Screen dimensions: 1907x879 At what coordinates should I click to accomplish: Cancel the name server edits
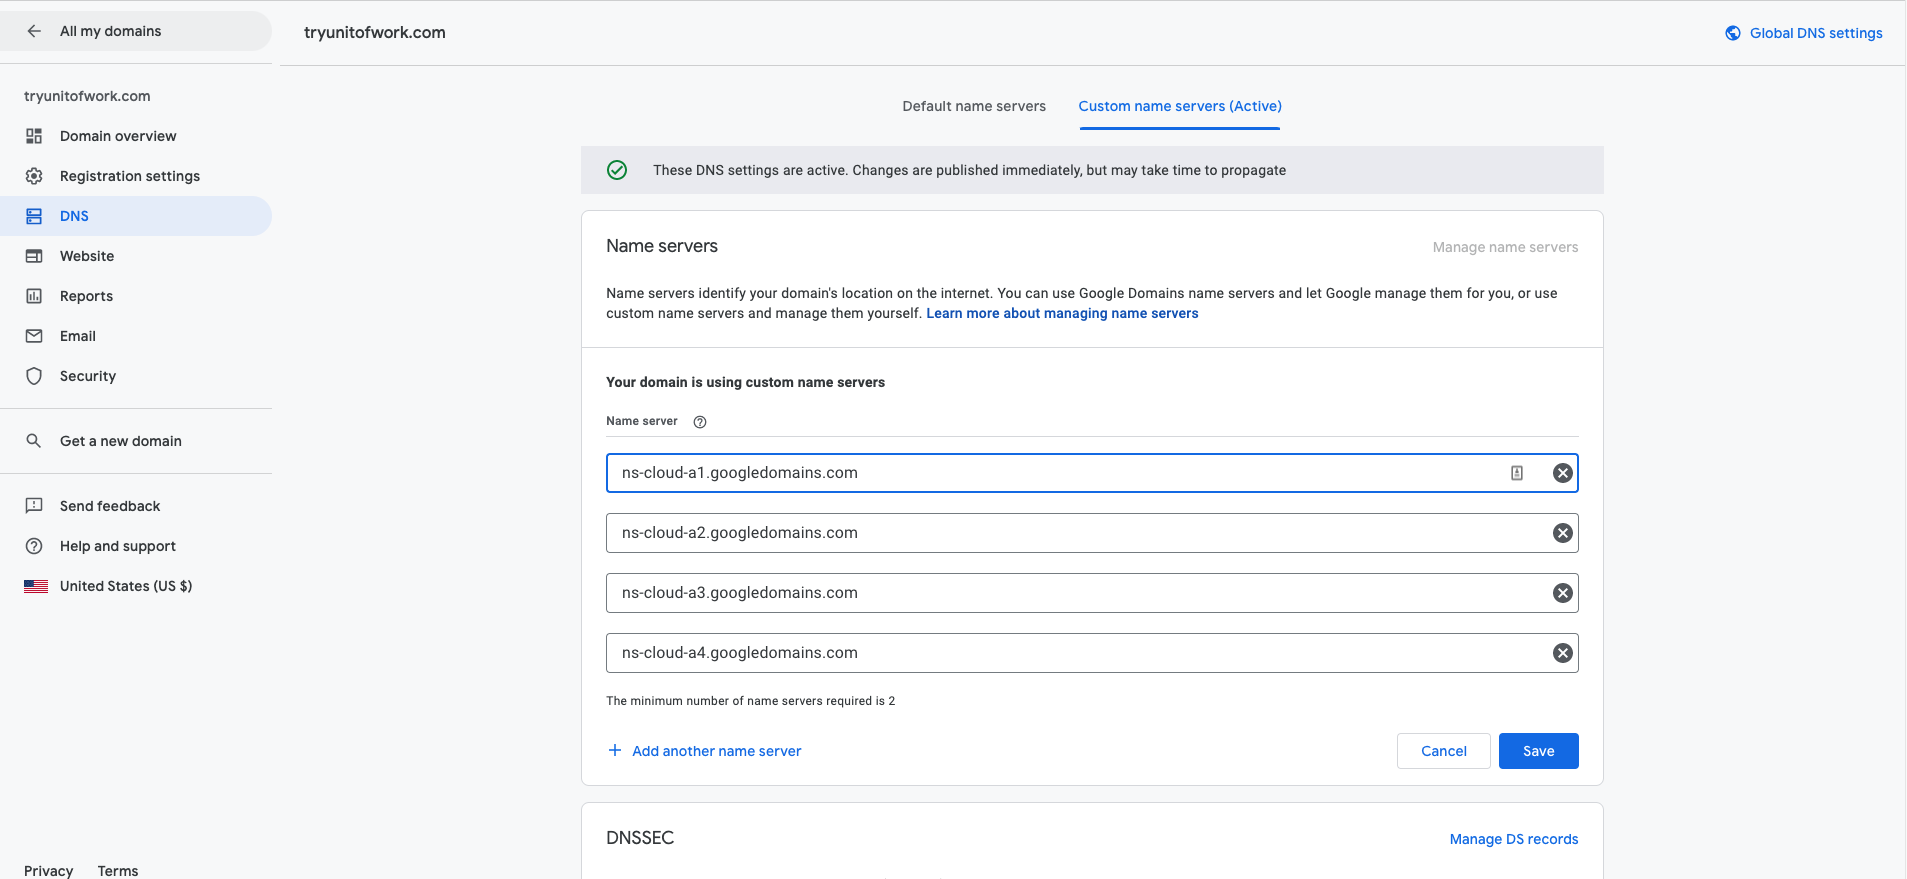pos(1443,751)
